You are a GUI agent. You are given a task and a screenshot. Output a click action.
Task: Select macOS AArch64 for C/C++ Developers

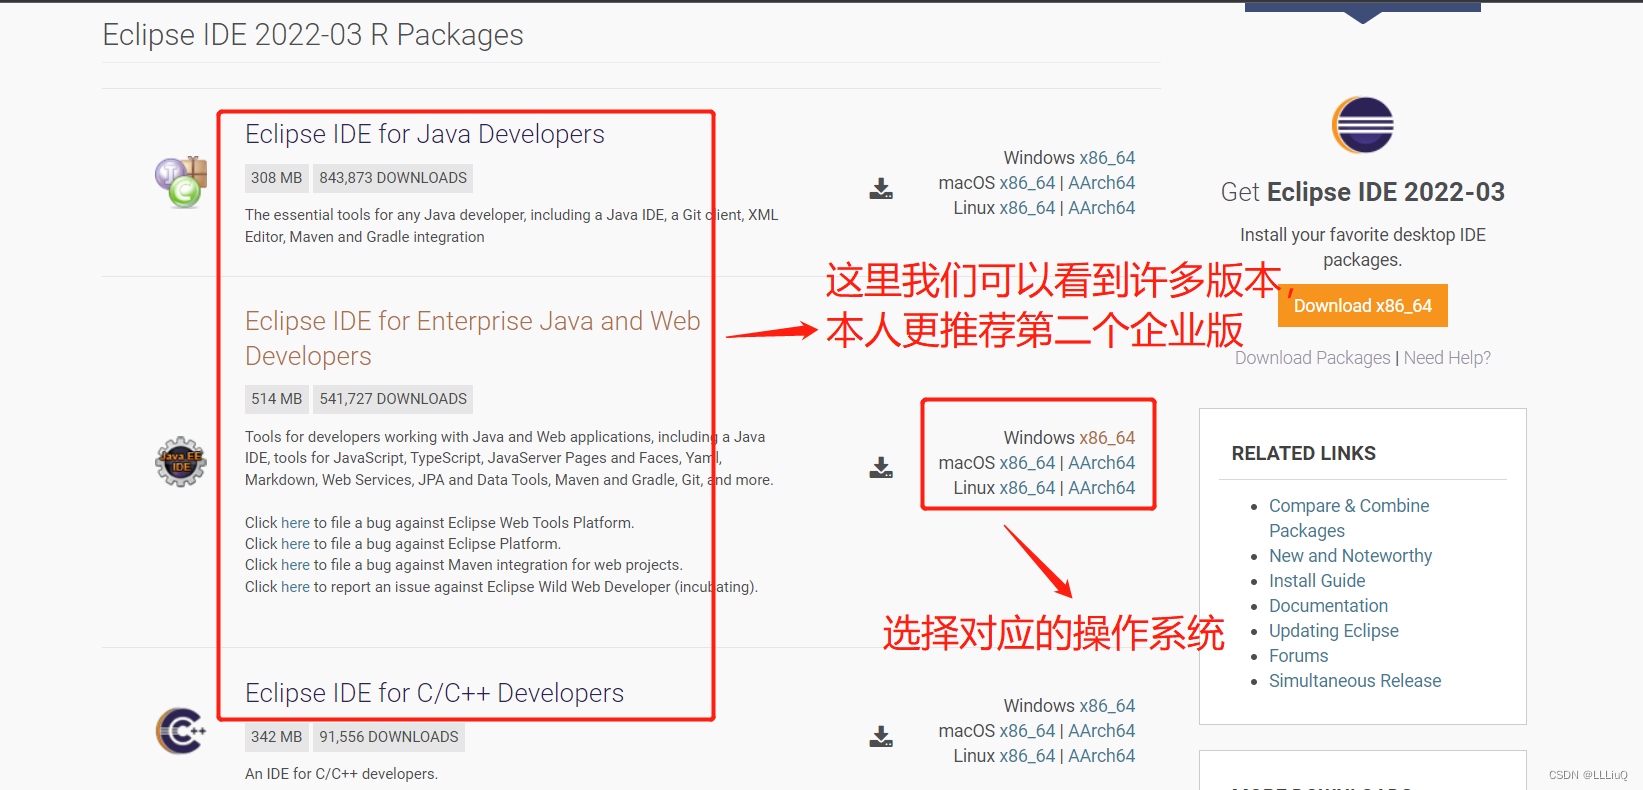[1101, 731]
